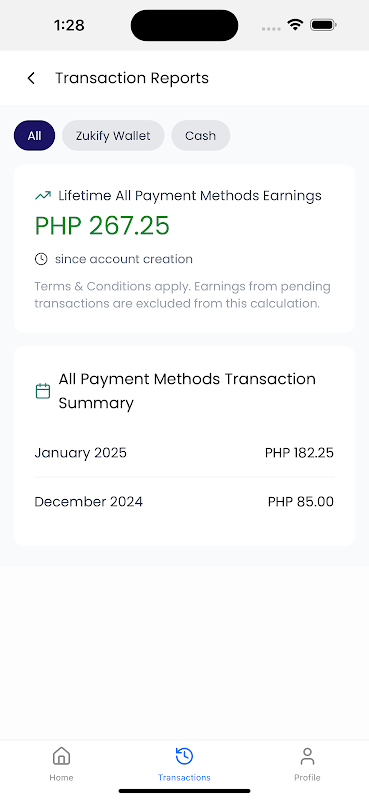This screenshot has height=800, width=369.
Task: Click the PHP 267.25 lifetime earnings amount
Action: pyautogui.click(x=102, y=226)
